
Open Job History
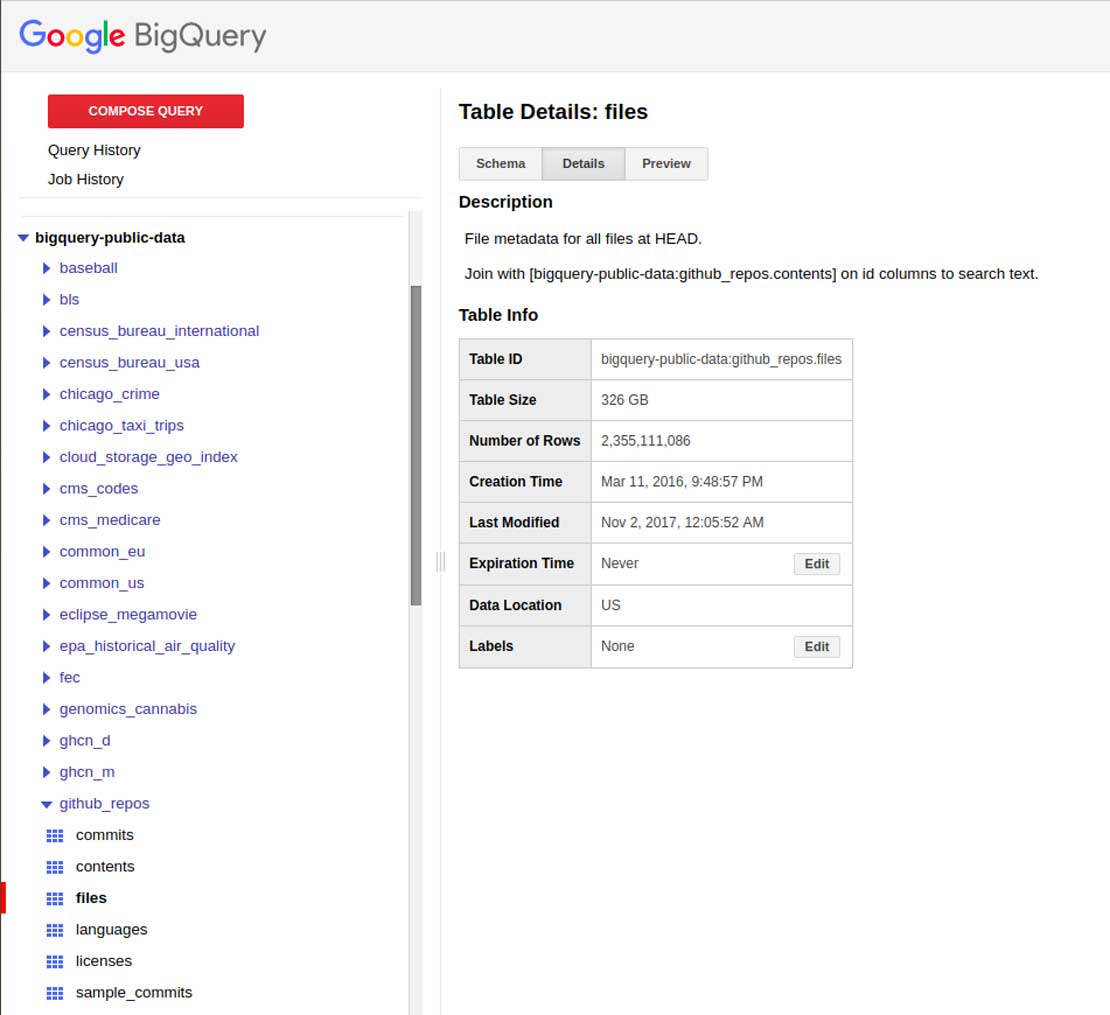pos(86,179)
